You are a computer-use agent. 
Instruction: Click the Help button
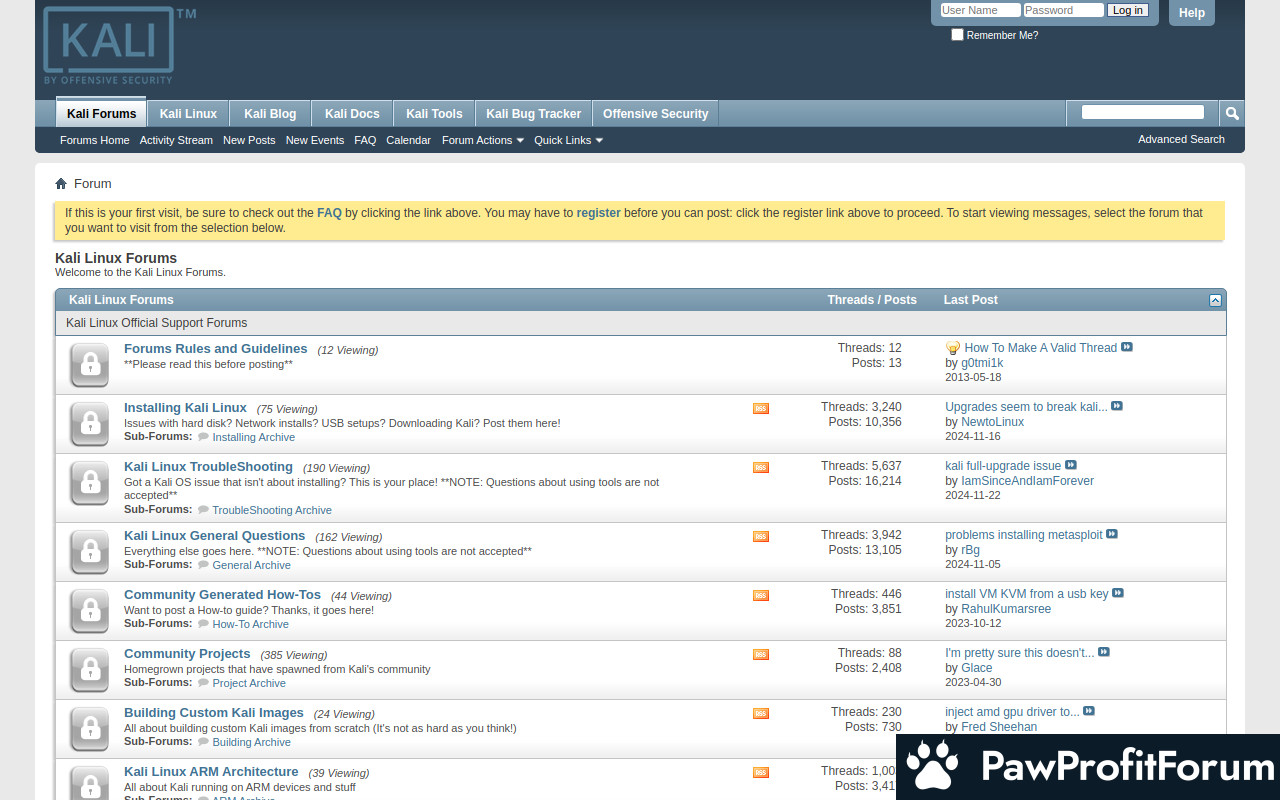coord(1192,13)
